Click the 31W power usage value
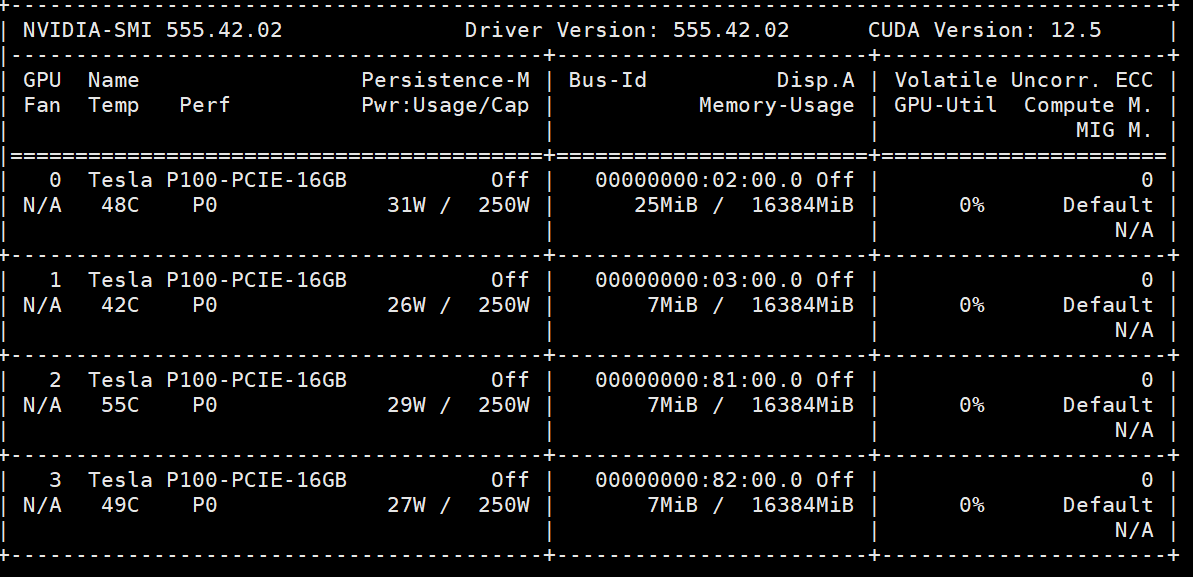The image size is (1193, 577). click(406, 205)
